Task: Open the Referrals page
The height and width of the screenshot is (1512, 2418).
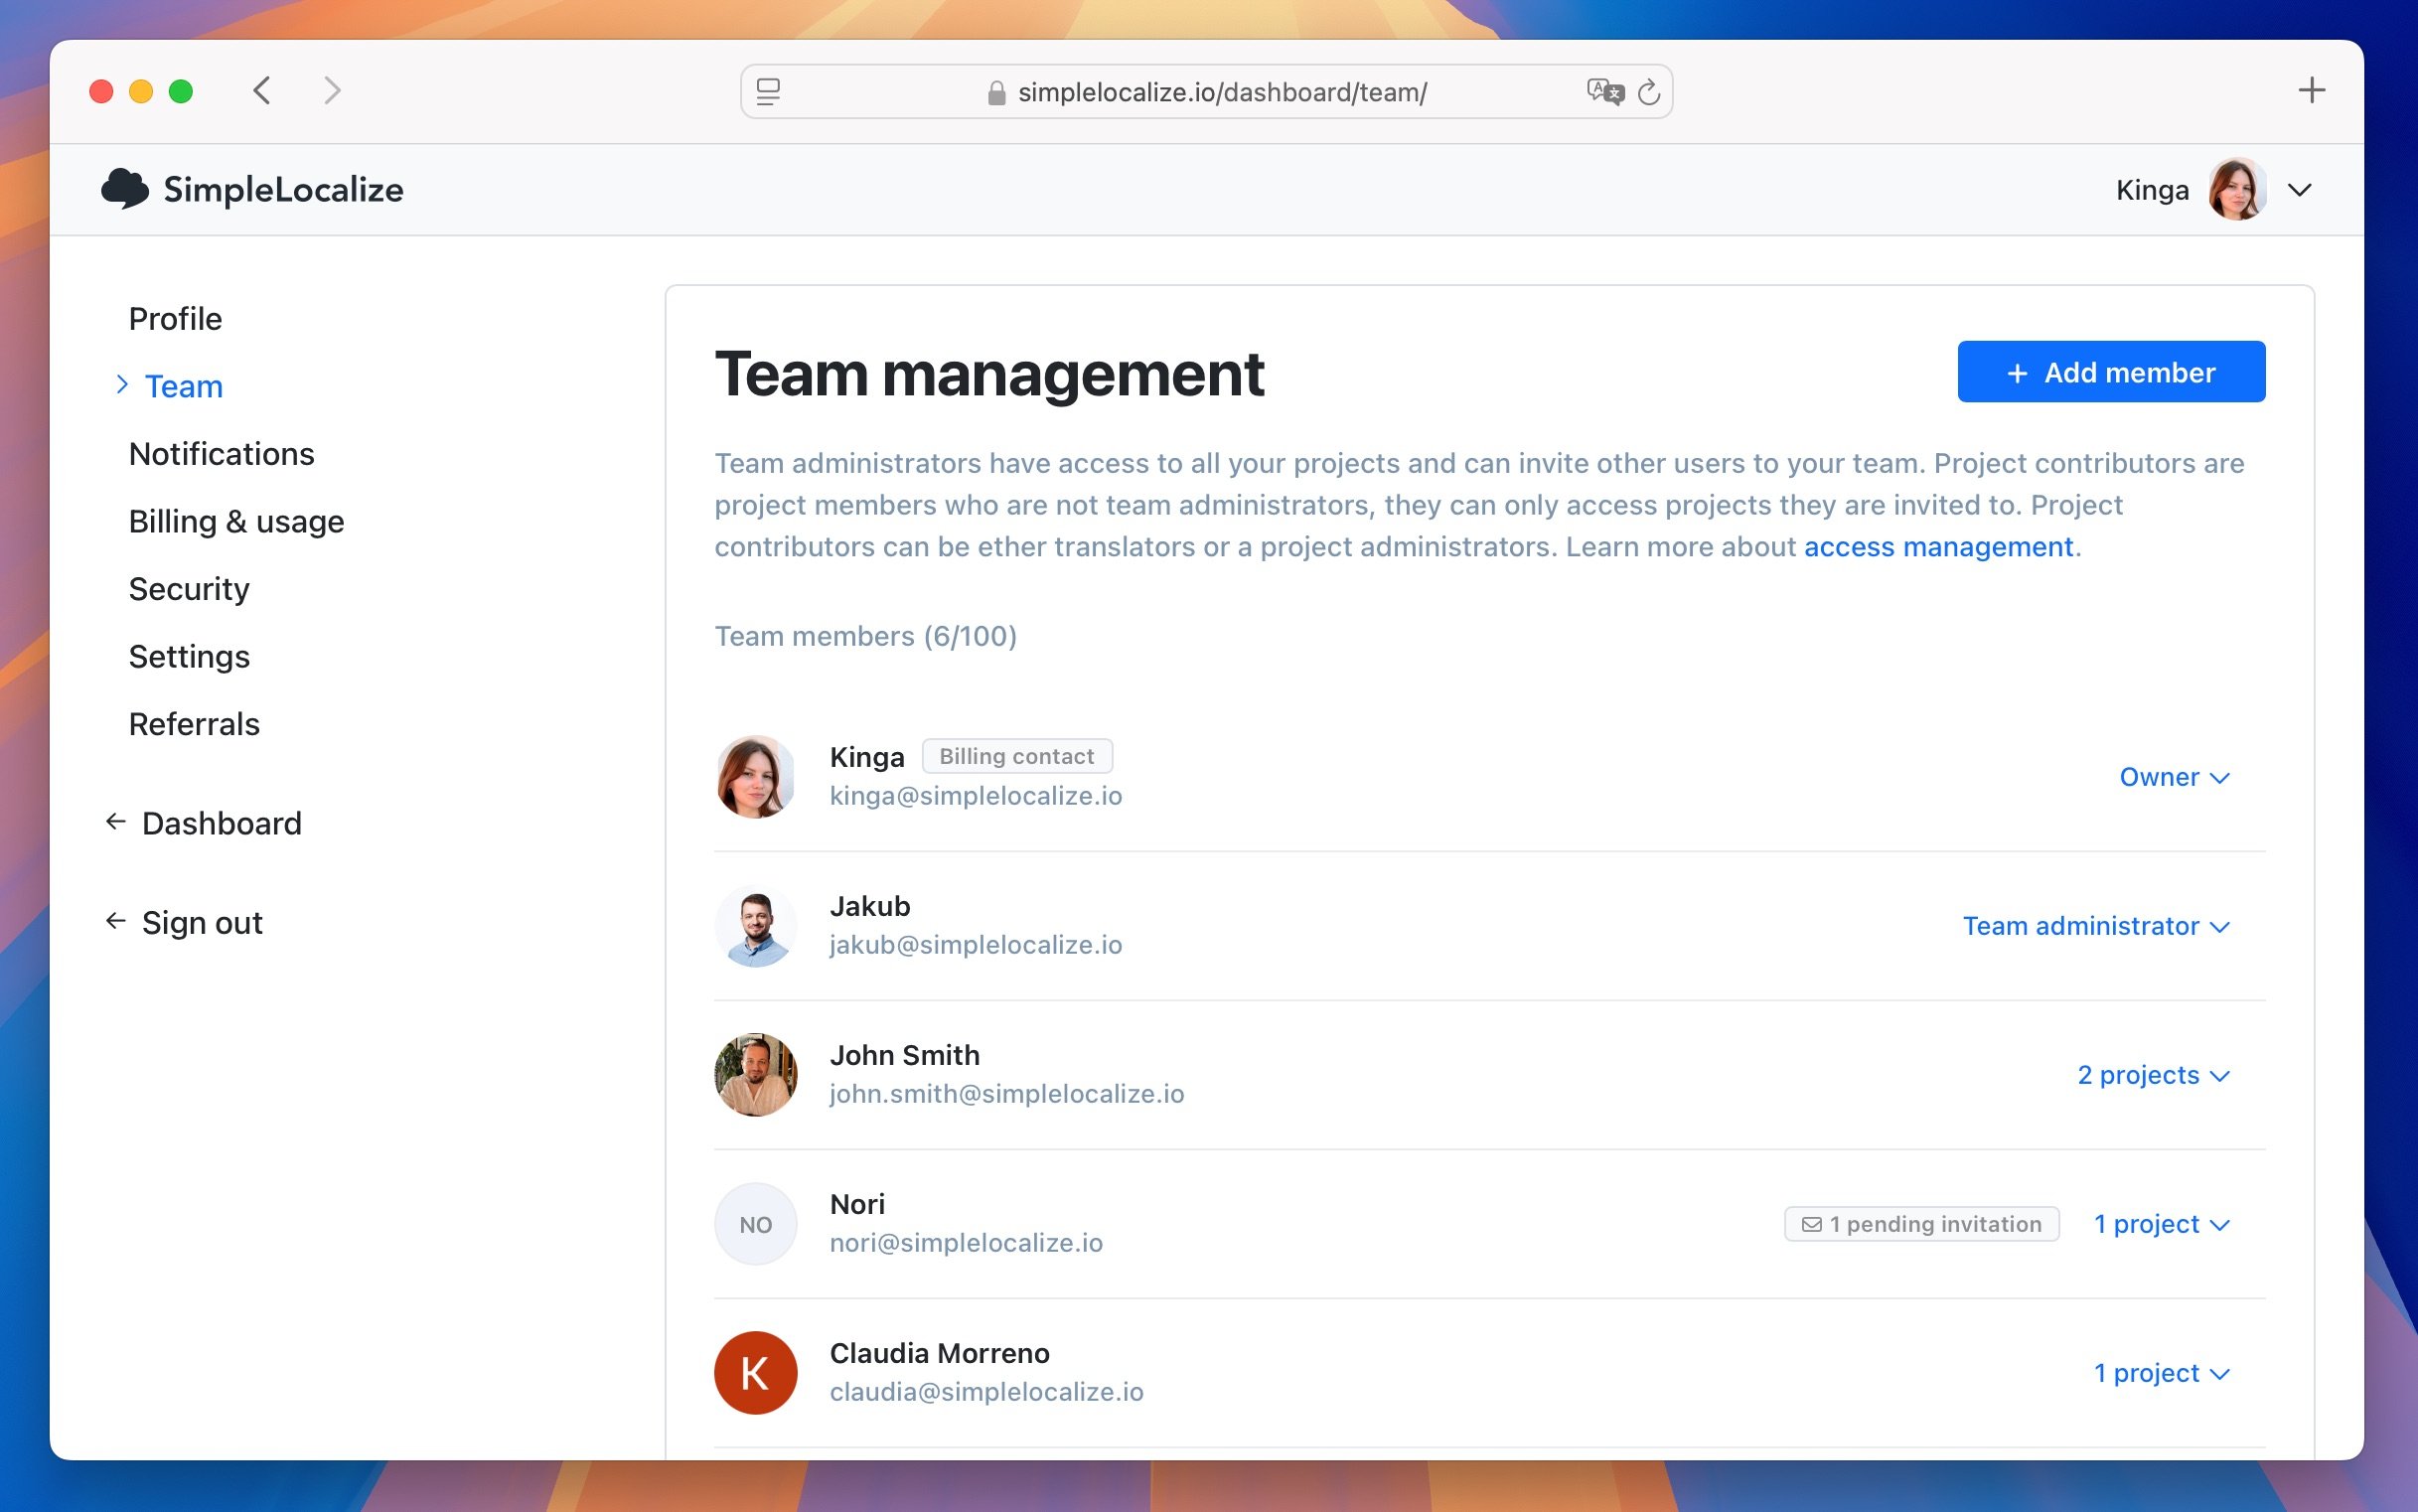Action: 194,724
